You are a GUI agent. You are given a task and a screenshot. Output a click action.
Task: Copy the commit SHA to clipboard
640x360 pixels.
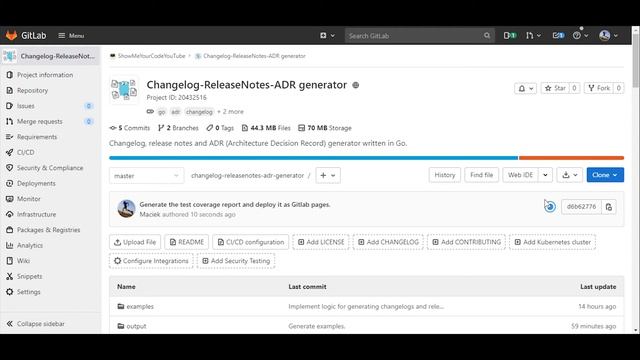tap(609, 207)
